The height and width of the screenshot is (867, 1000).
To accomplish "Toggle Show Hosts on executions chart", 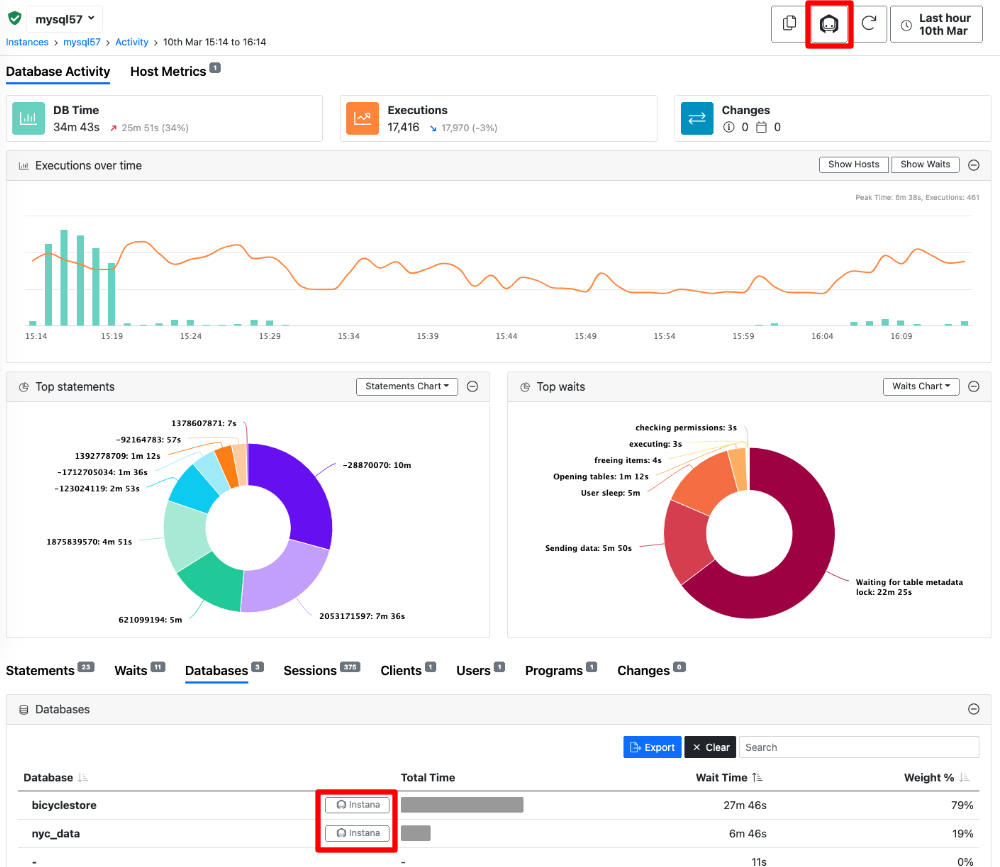I will [853, 165].
